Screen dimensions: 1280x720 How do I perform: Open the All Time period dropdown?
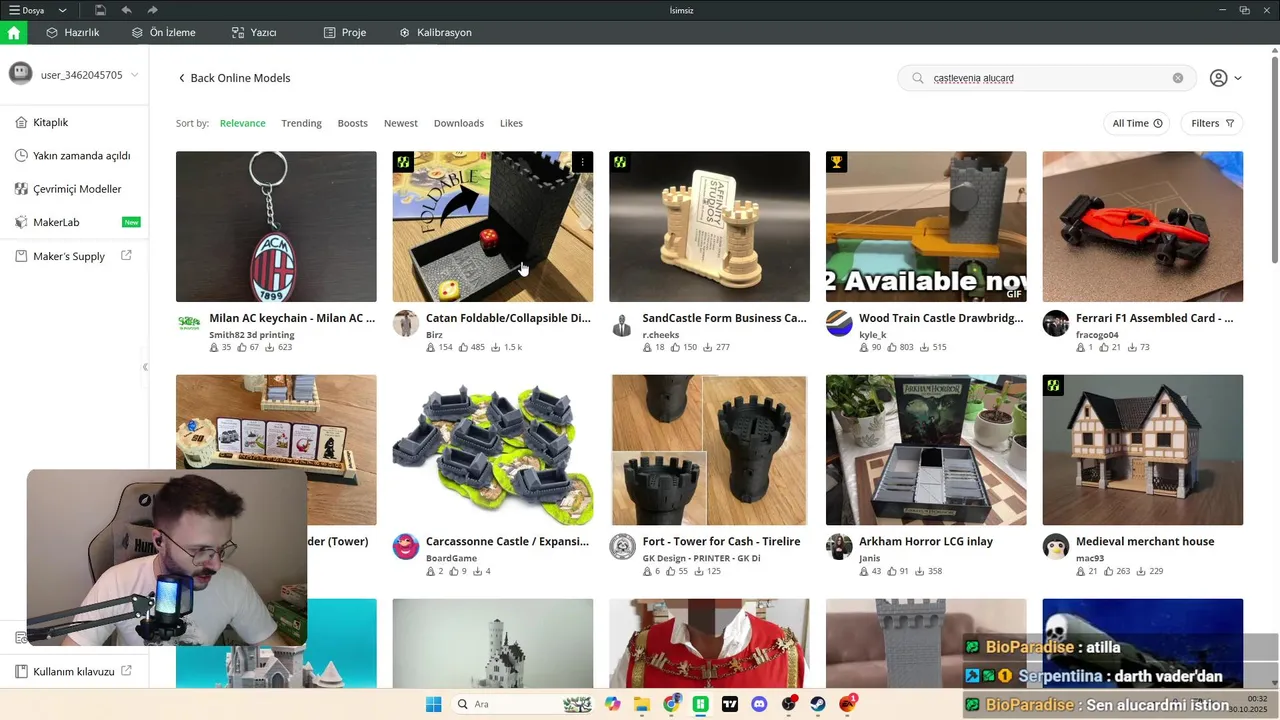pyautogui.click(x=1137, y=123)
